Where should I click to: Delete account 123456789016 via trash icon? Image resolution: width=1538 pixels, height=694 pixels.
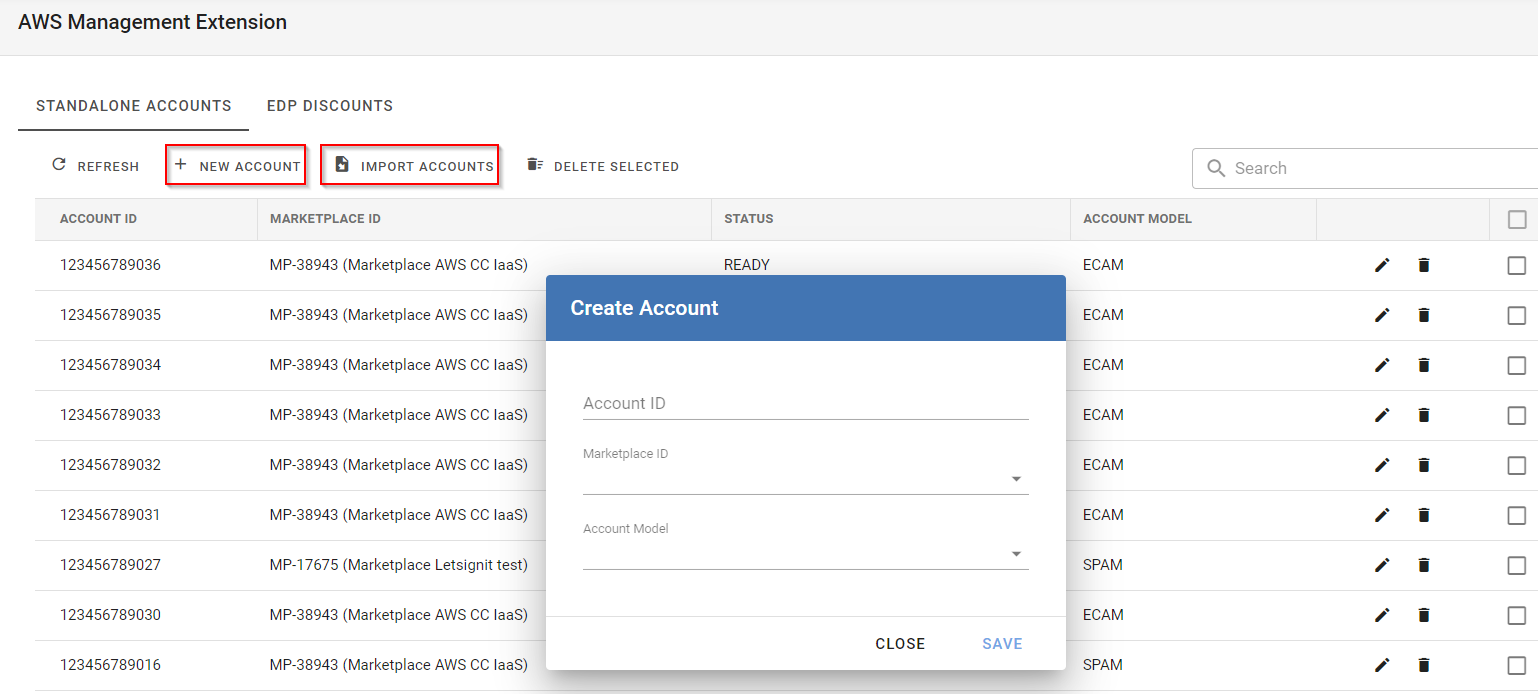(1424, 665)
